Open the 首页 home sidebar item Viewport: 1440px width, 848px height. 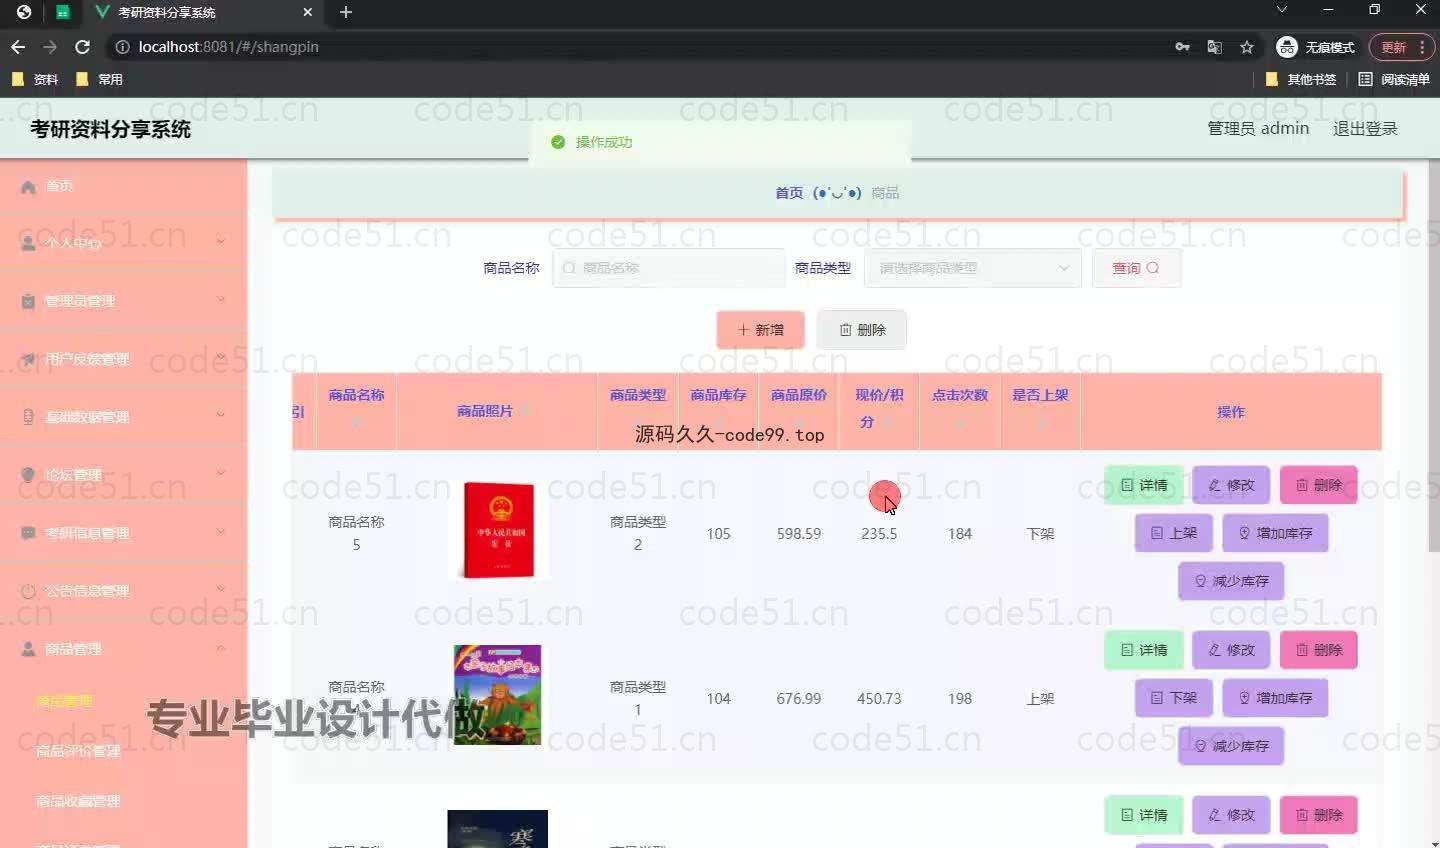coord(123,186)
